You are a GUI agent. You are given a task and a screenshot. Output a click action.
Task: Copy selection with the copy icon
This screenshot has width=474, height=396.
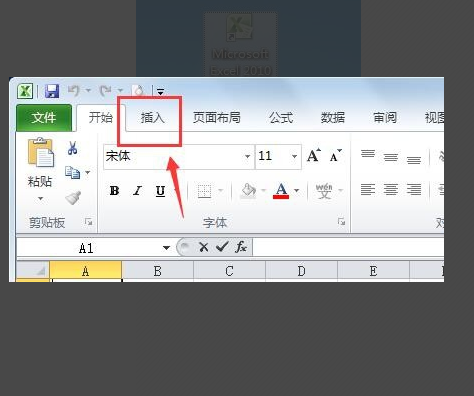tap(72, 172)
